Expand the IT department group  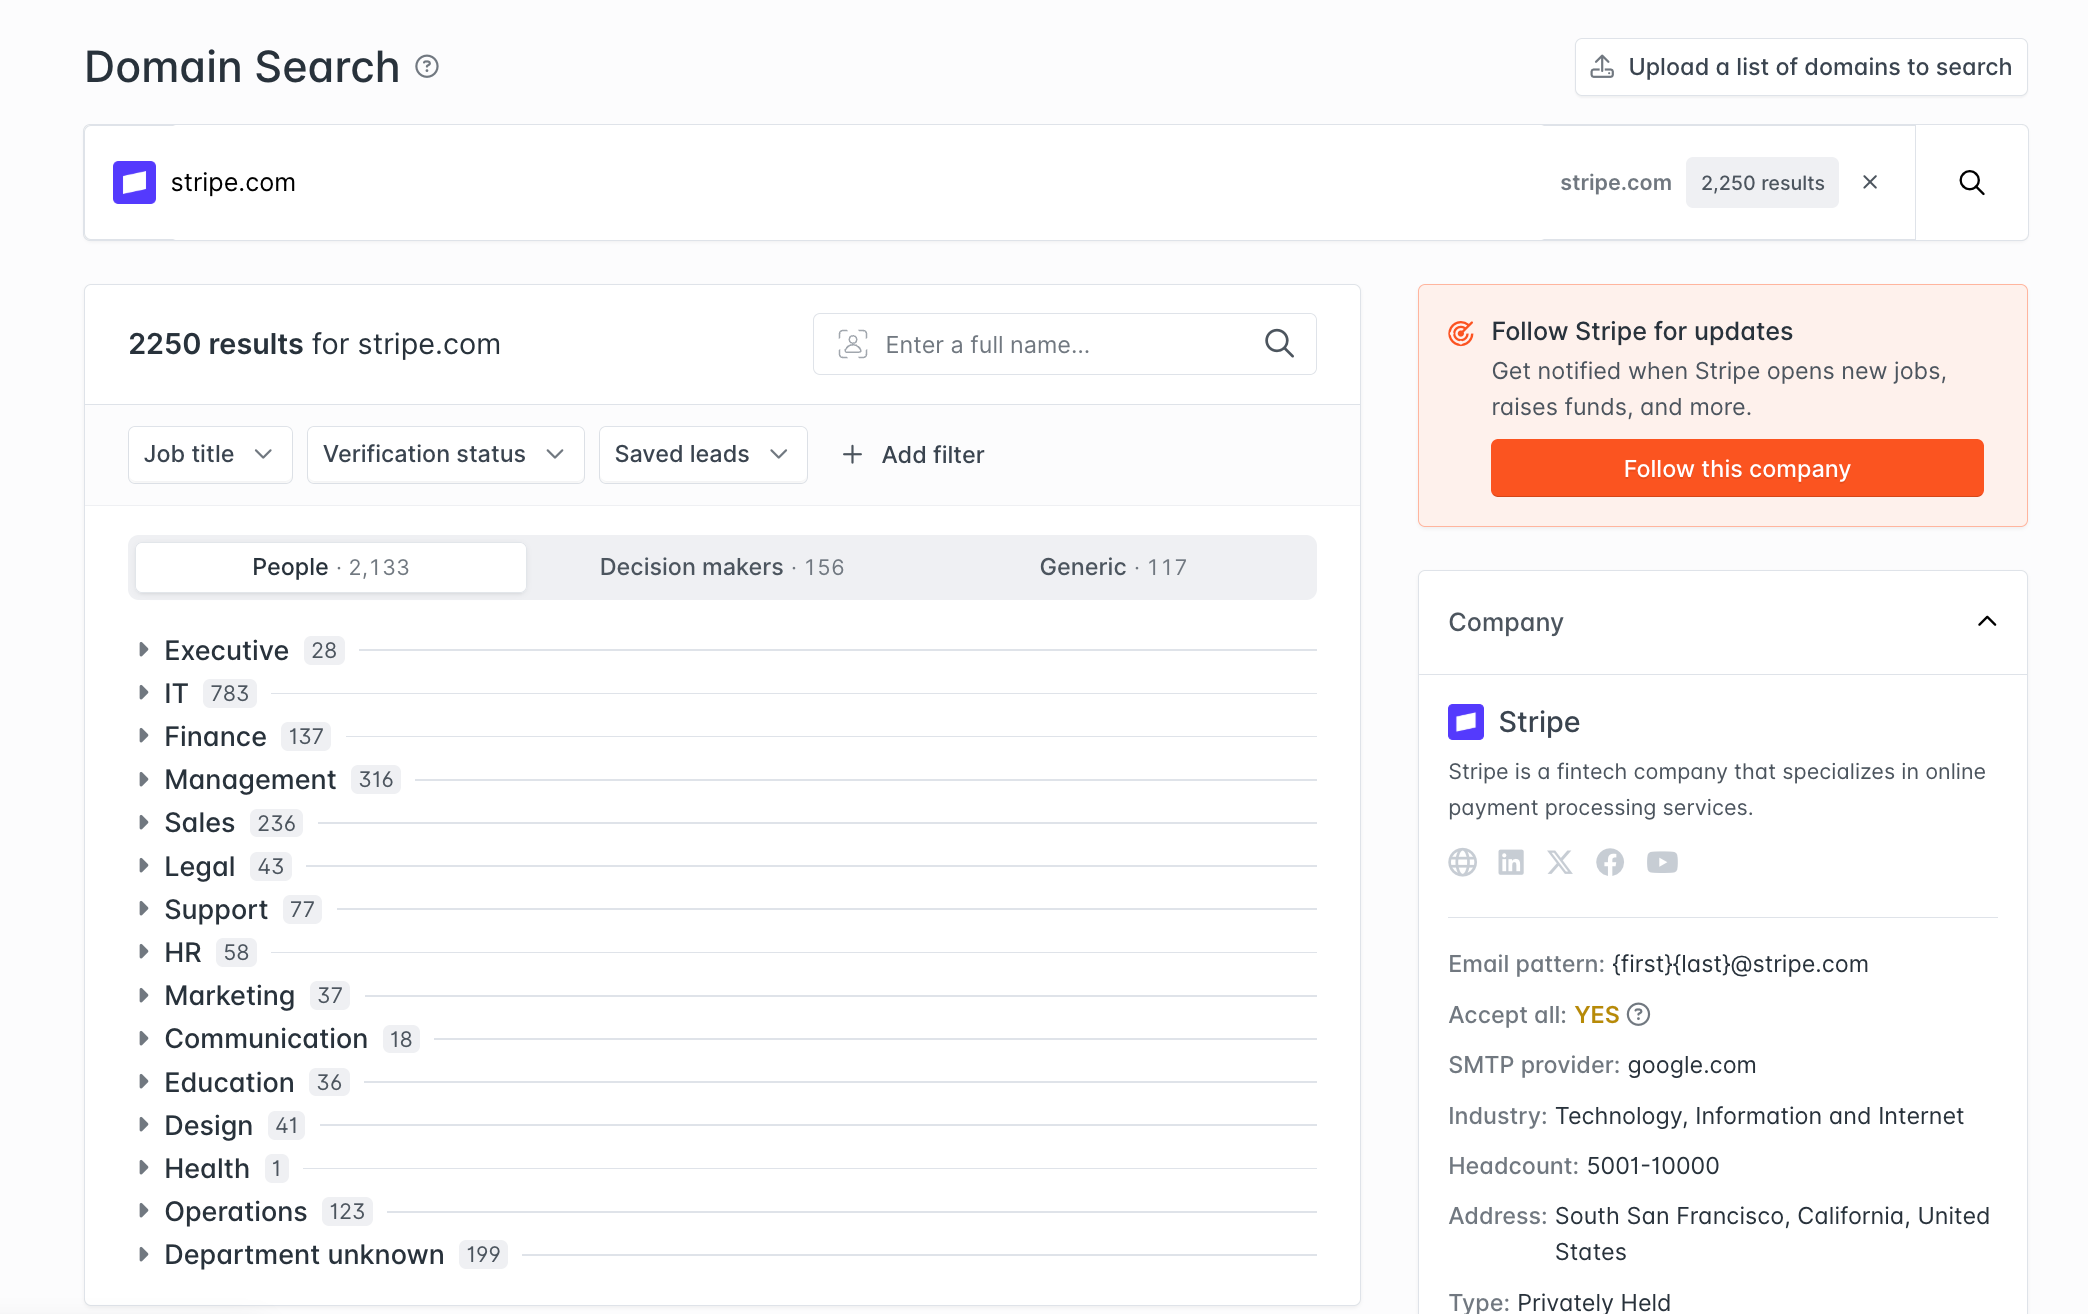pos(143,693)
